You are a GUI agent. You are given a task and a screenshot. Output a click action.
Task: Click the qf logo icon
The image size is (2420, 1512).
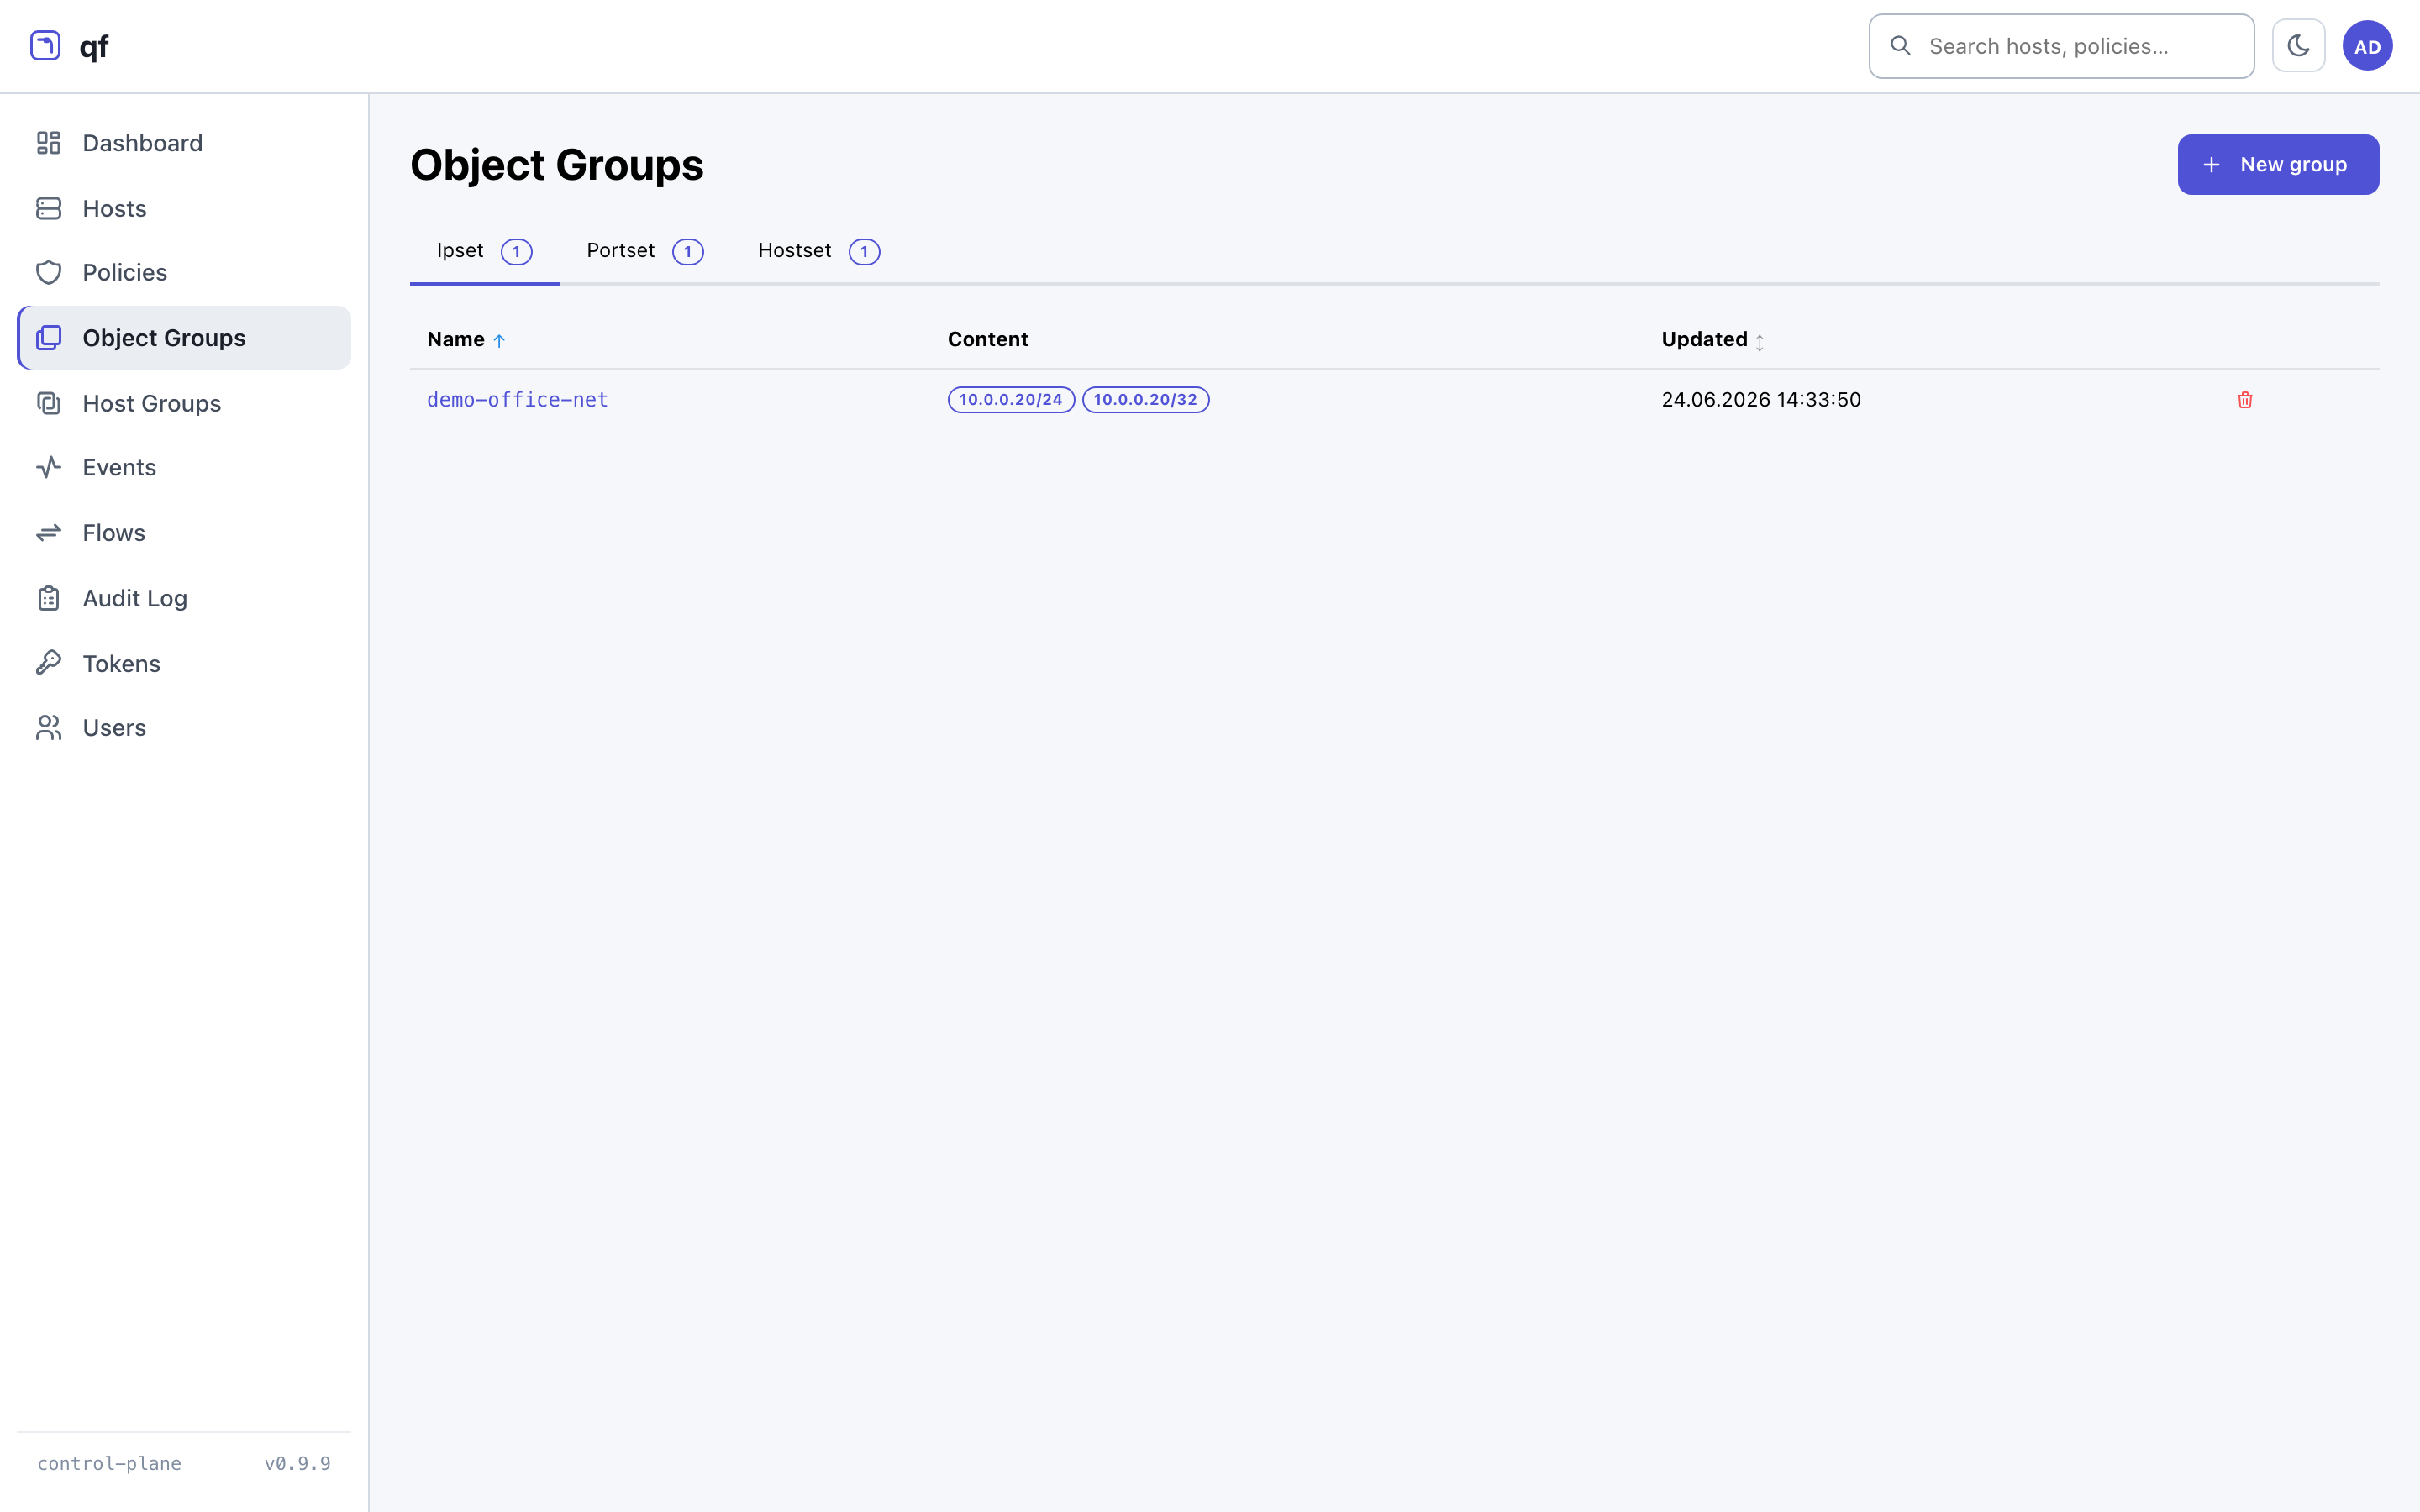[x=45, y=46]
